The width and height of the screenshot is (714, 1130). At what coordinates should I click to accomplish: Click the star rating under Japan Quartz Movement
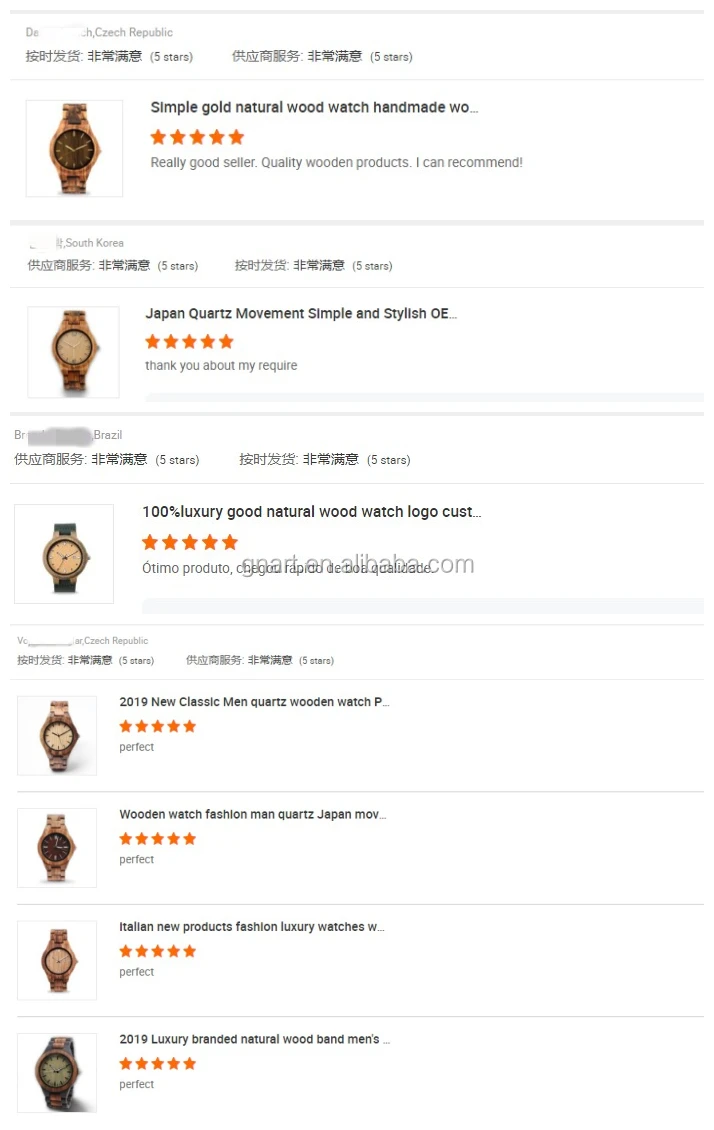coord(189,342)
